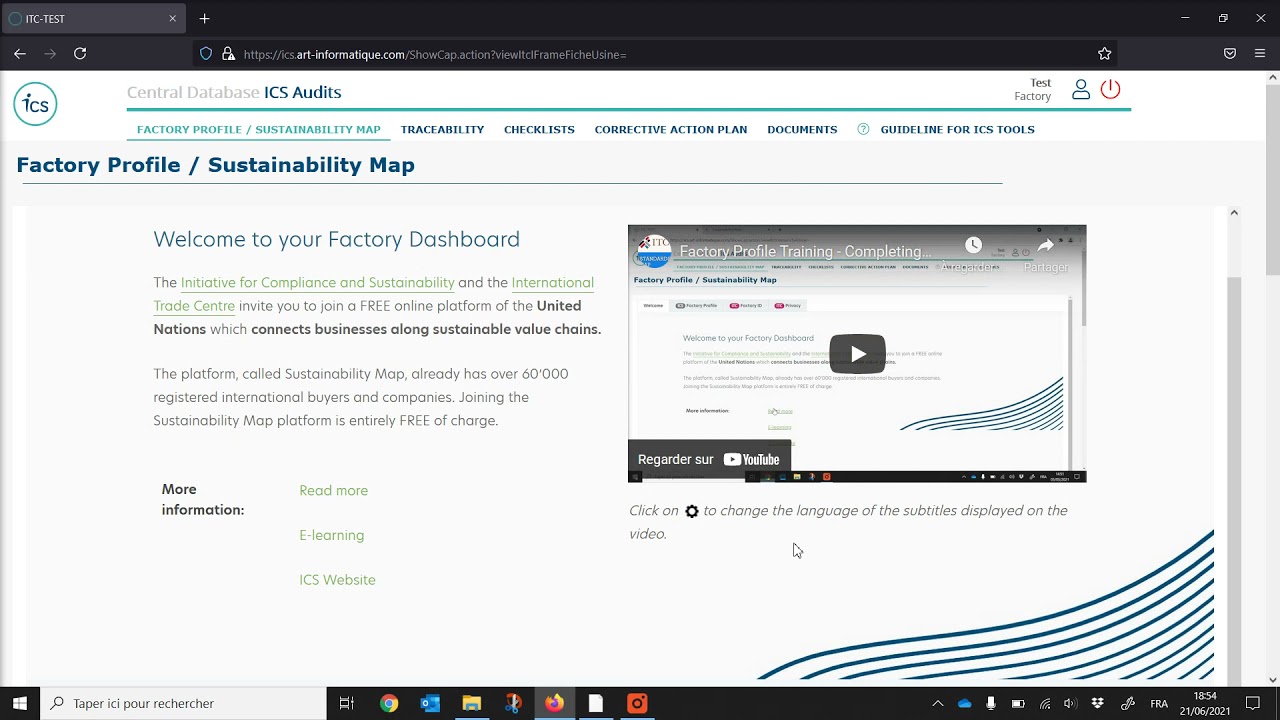Click the Central Database ICS Audits title
The height and width of the screenshot is (720, 1280).
tap(234, 92)
